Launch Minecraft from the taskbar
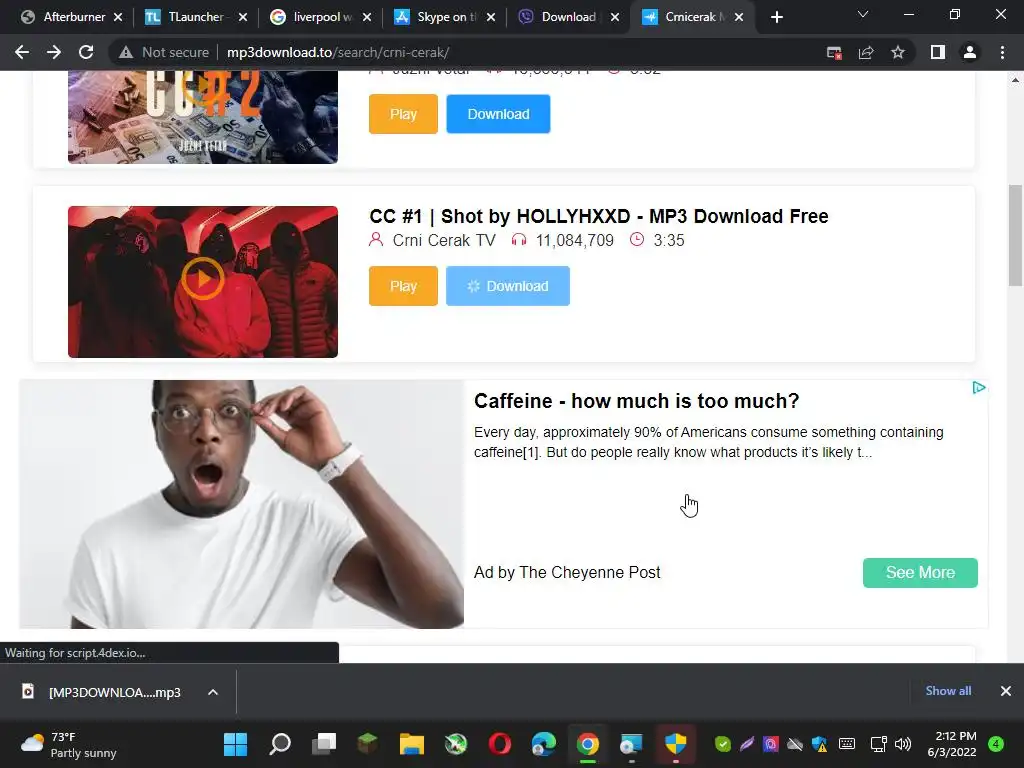The image size is (1024, 768). 368,744
